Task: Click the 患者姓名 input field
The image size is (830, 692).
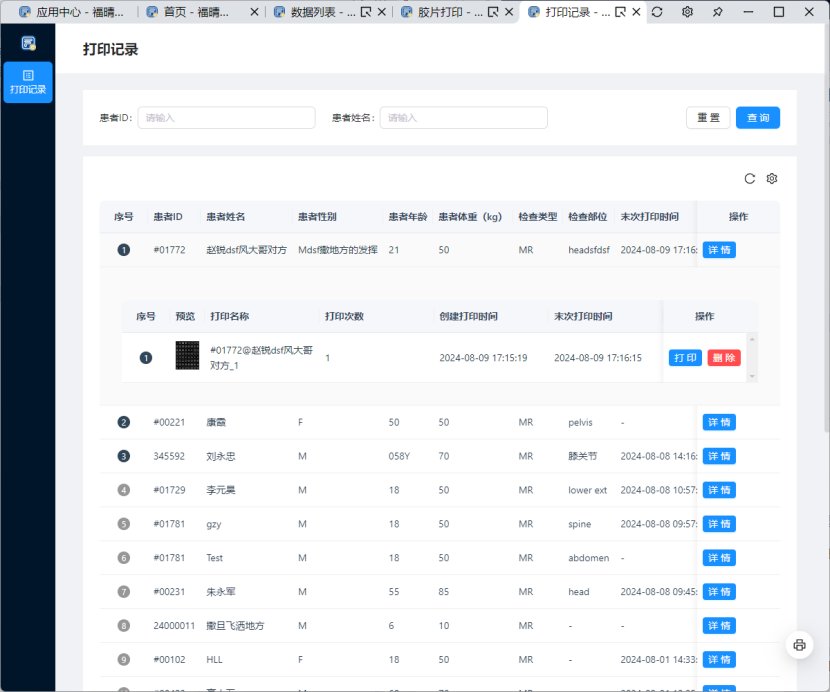Action: (x=463, y=118)
